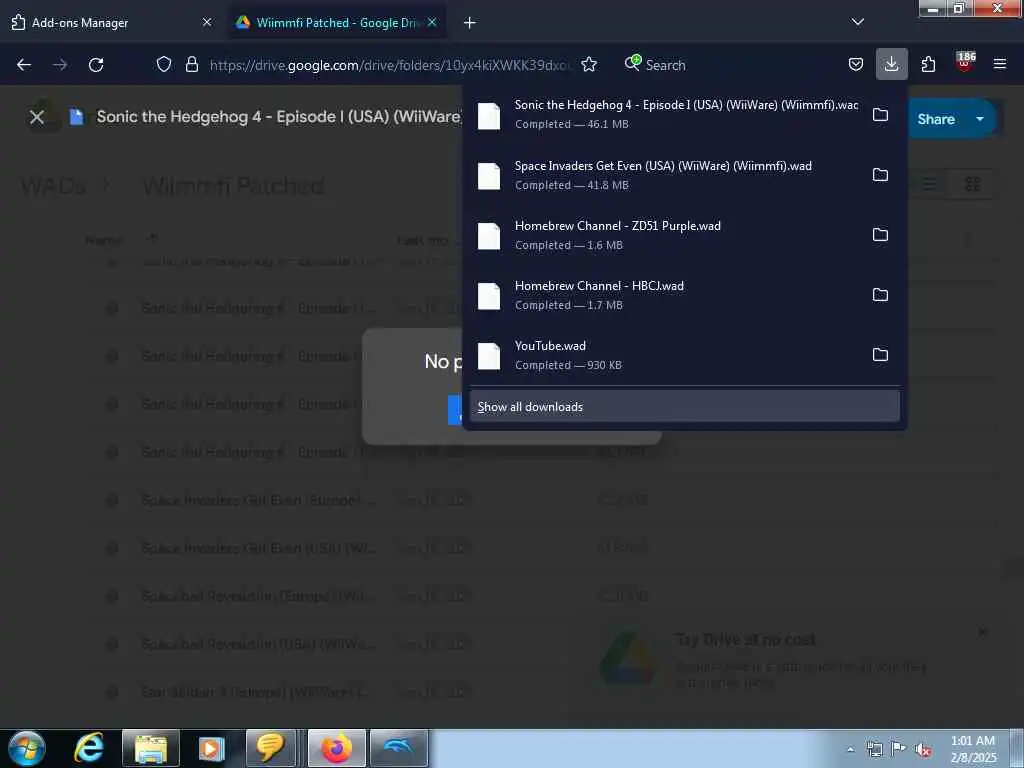The image size is (1024, 768).
Task: Click the address bar URL field
Action: pos(389,65)
